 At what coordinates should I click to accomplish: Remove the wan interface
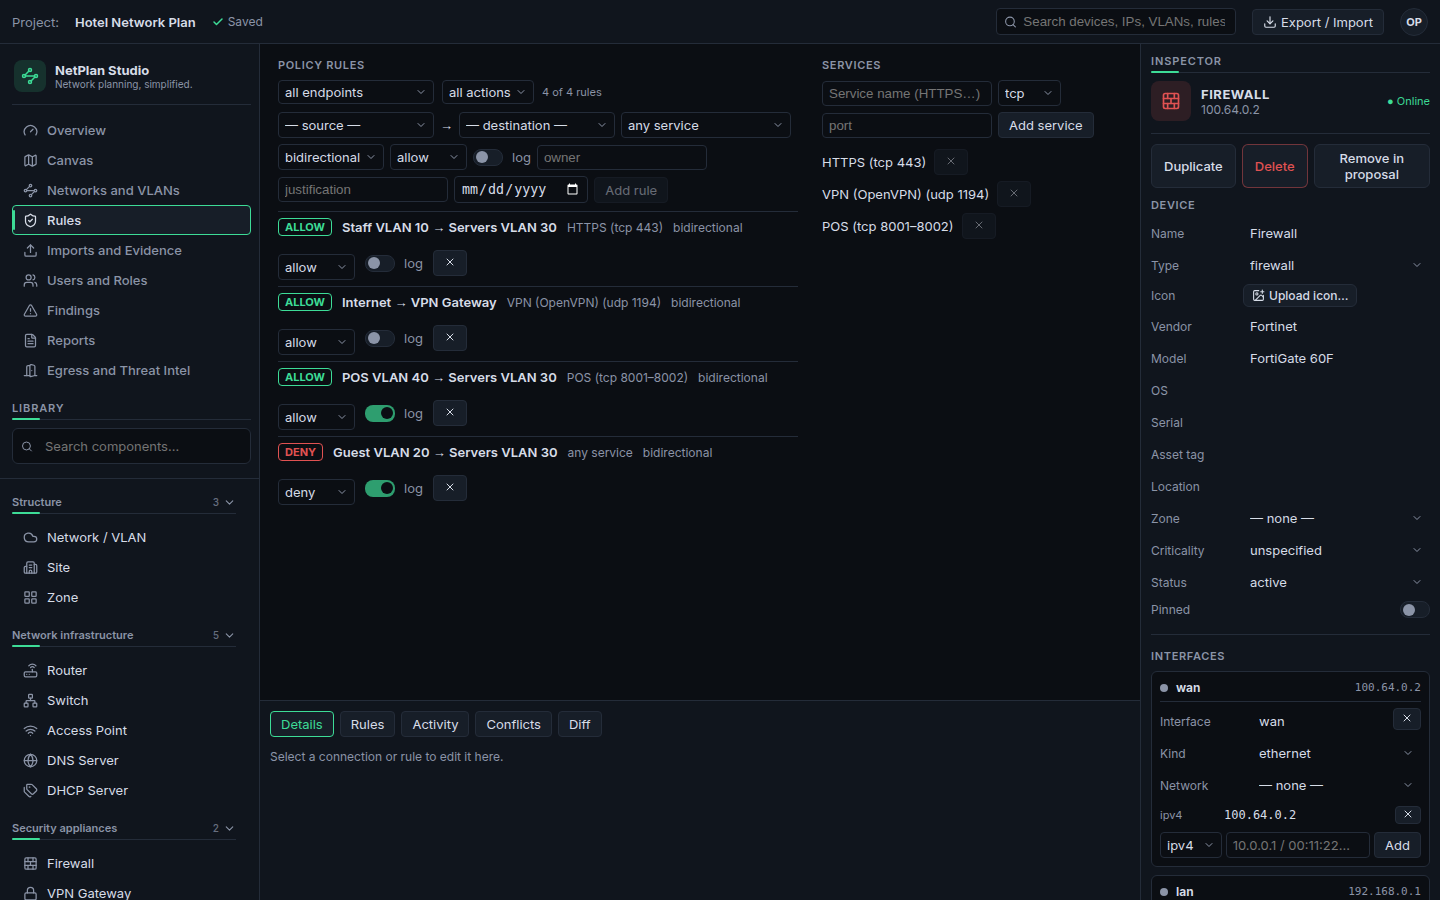pyautogui.click(x=1407, y=719)
